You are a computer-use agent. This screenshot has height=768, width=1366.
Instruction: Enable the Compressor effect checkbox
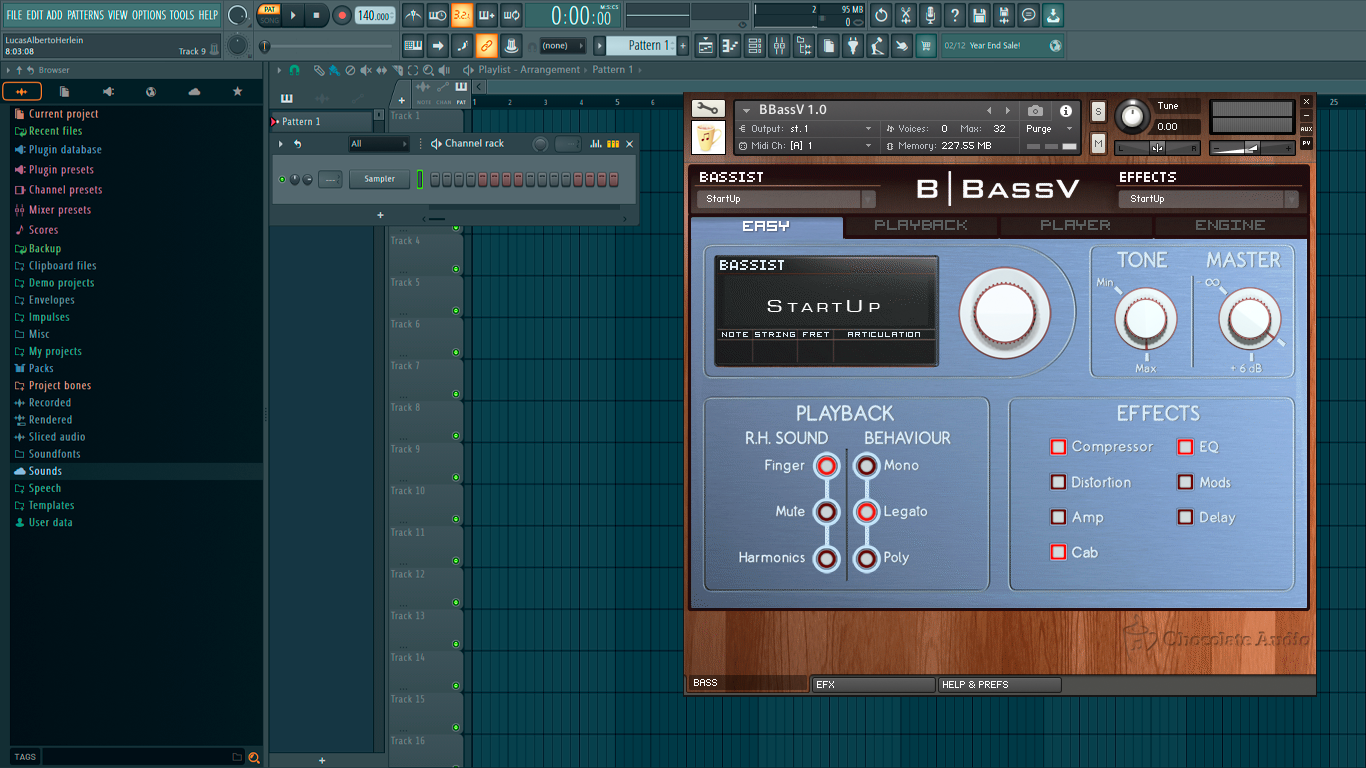1058,447
